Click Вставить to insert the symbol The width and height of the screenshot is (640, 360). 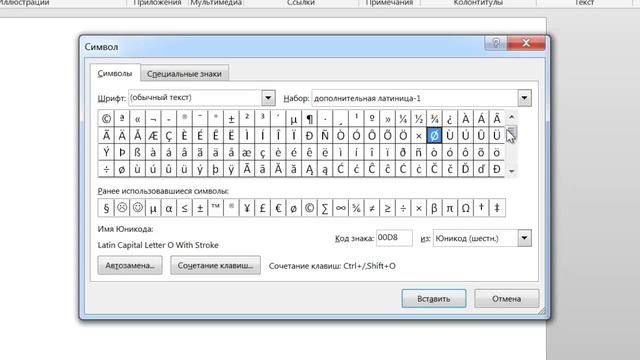pyautogui.click(x=433, y=299)
